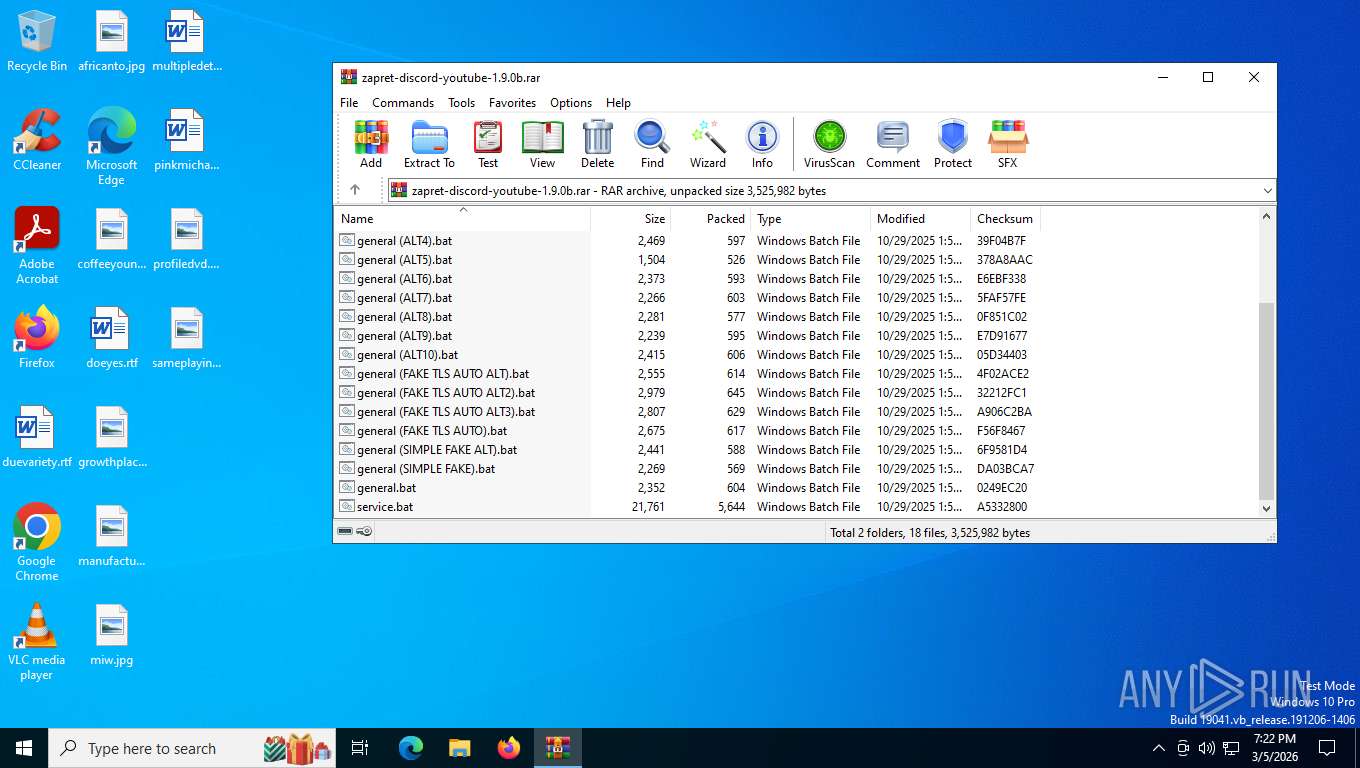
Task: Open the Favorites menu
Action: (512, 102)
